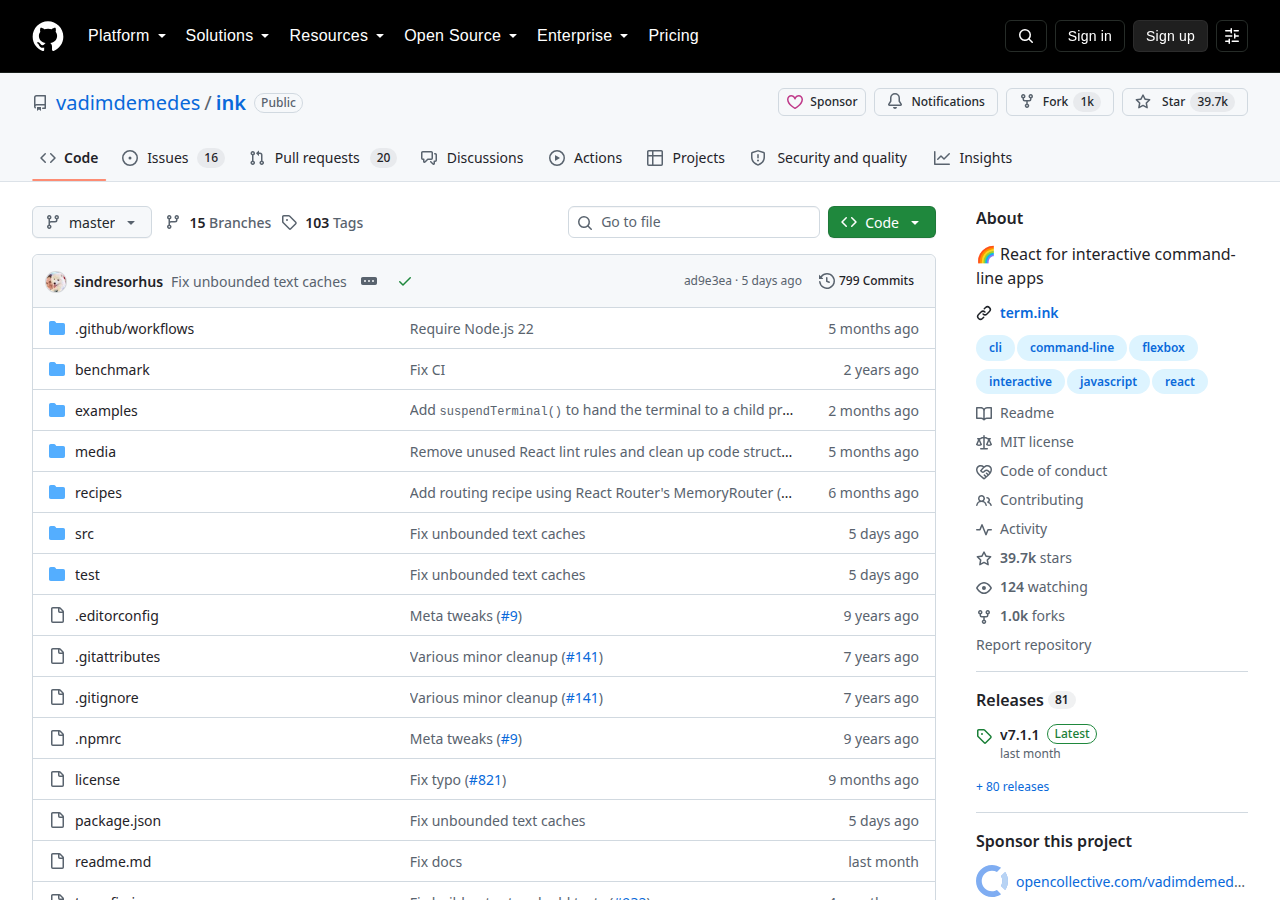Image resolution: width=1280 pixels, height=900 pixels.
Task: Open the src folder
Action: coord(85,534)
